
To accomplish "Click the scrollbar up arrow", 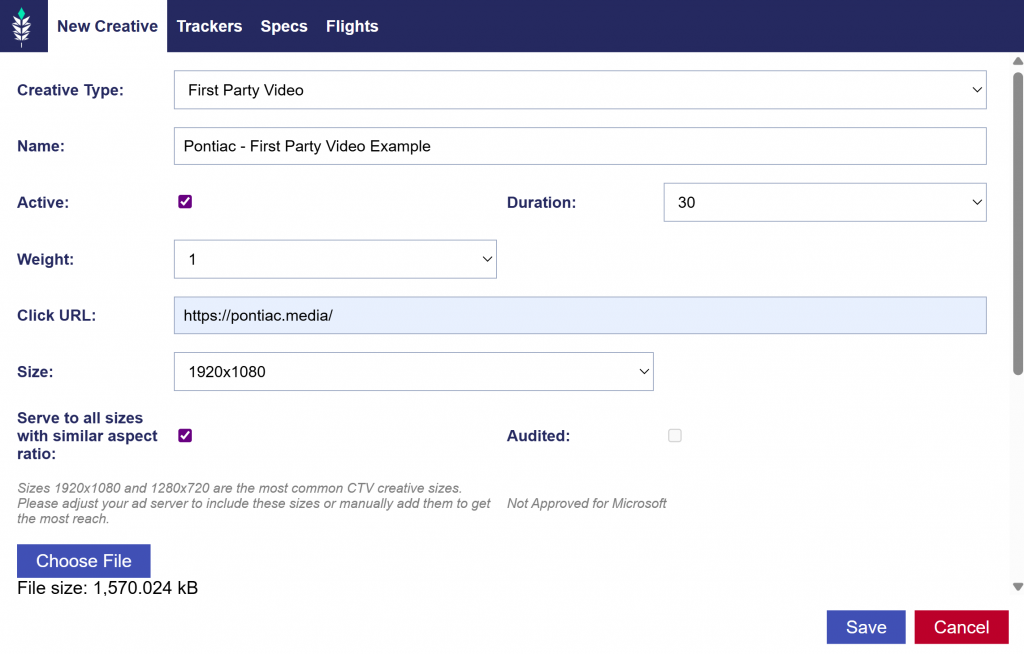I will point(1017,61).
